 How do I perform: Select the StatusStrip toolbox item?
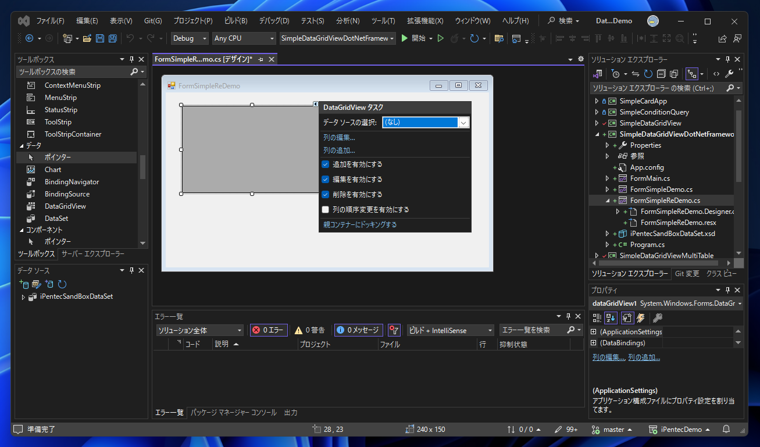pyautogui.click(x=61, y=110)
